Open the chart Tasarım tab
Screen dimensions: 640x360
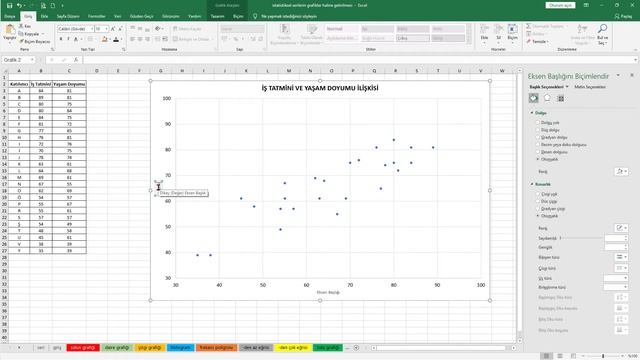pyautogui.click(x=217, y=16)
